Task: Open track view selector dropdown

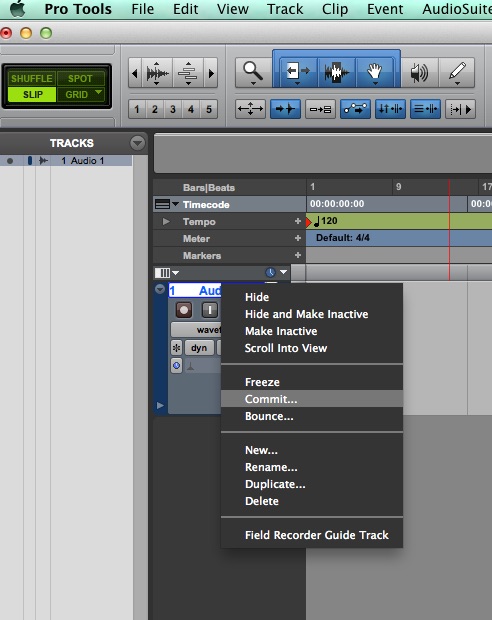Action: click(167, 273)
